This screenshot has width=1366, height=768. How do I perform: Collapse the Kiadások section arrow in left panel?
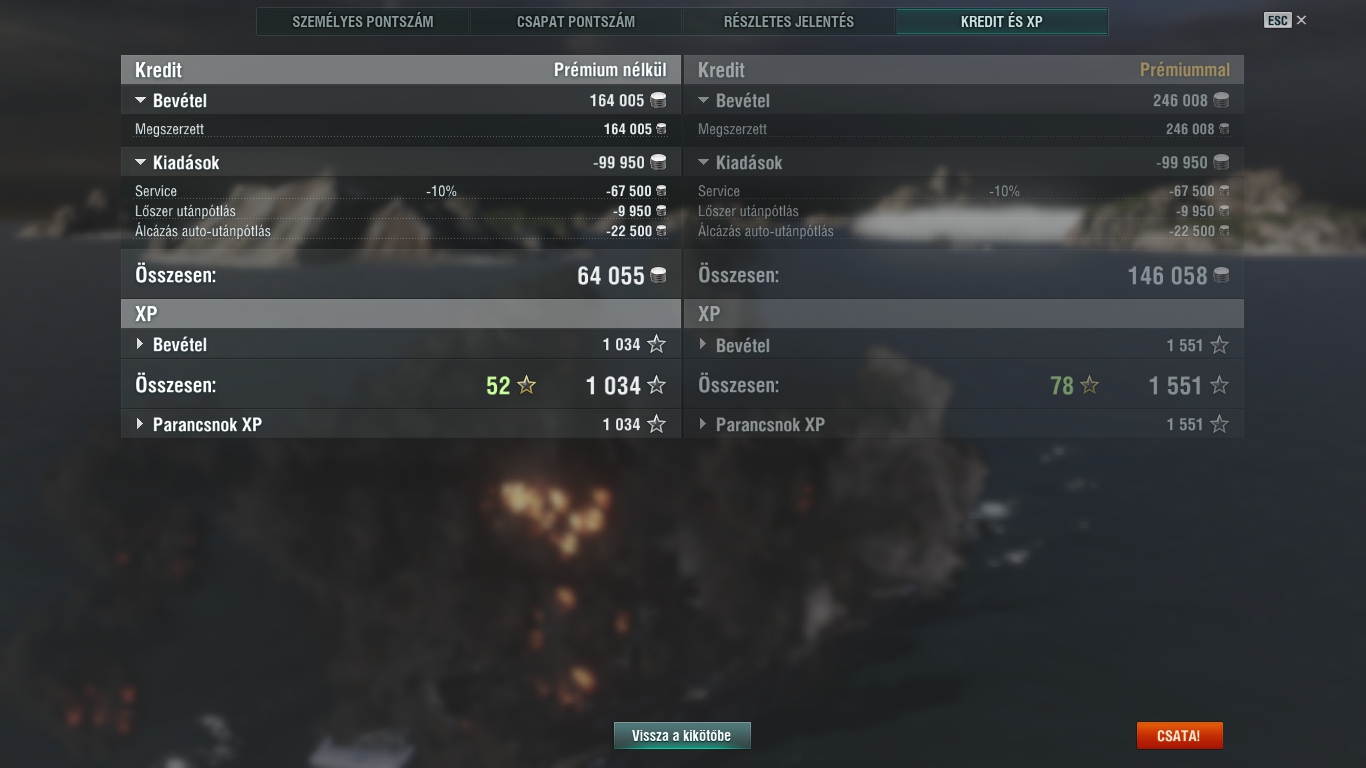(141, 163)
